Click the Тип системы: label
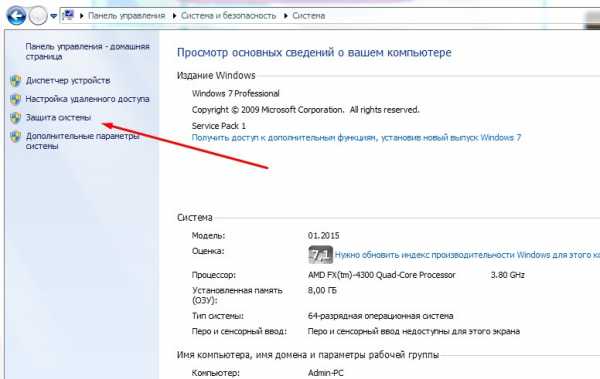Image resolution: width=600 pixels, height=379 pixels. point(218,316)
